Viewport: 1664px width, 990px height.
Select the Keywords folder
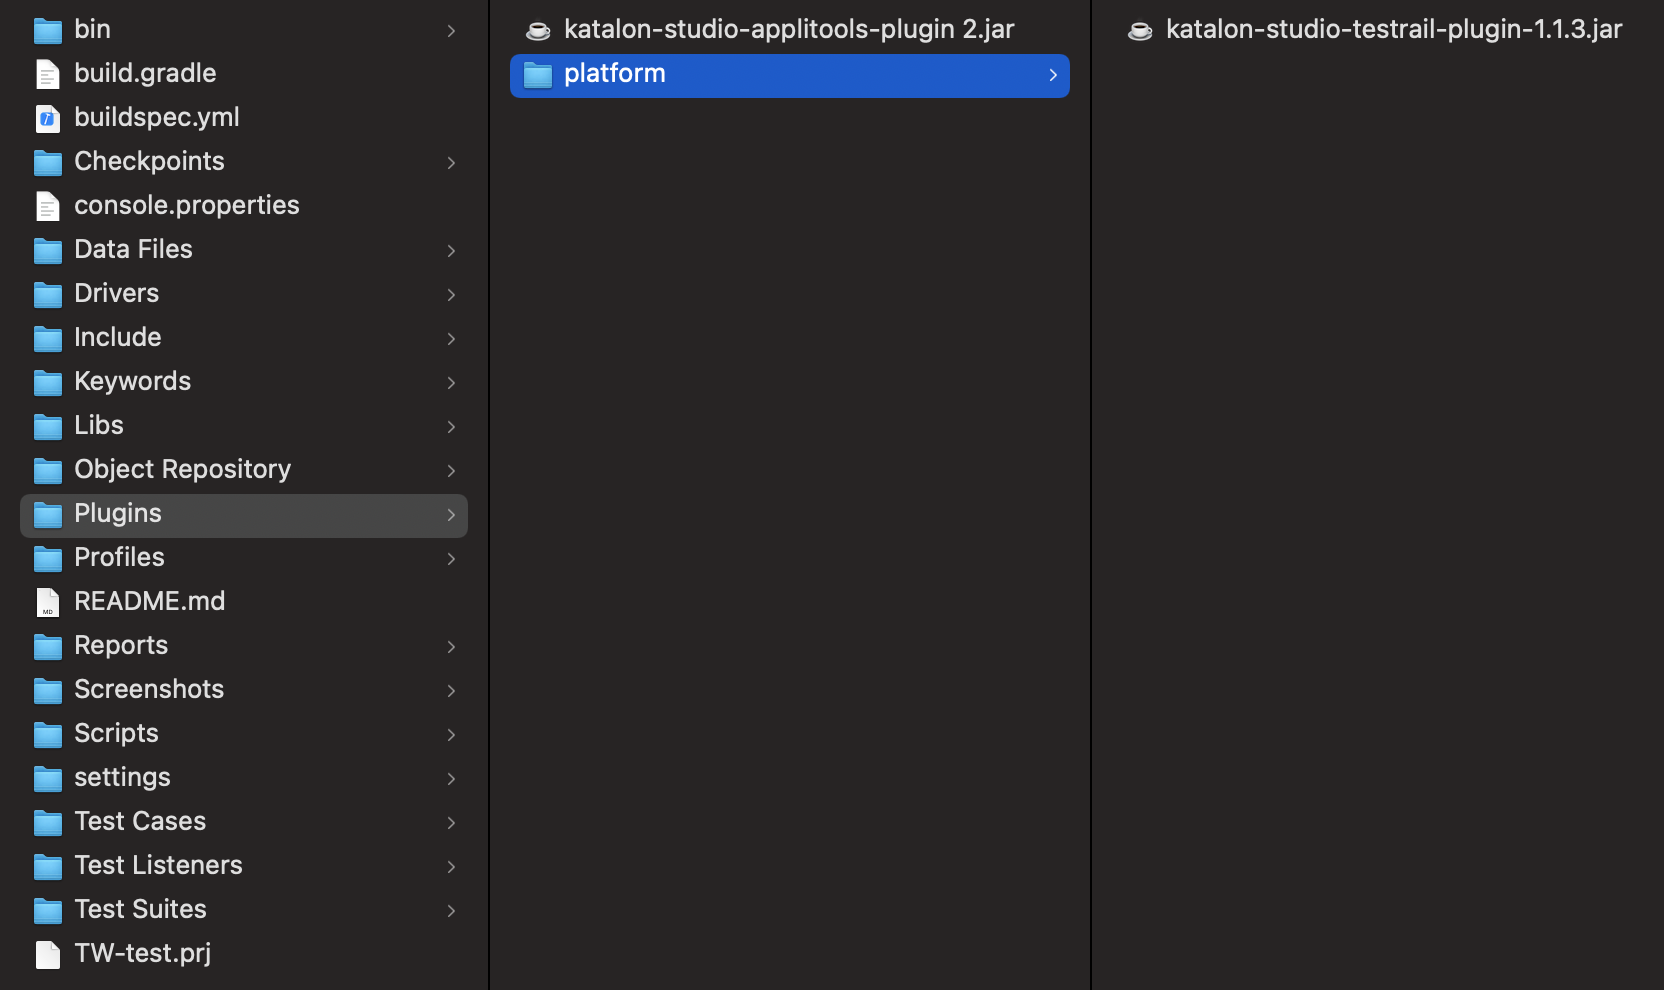coord(132,381)
